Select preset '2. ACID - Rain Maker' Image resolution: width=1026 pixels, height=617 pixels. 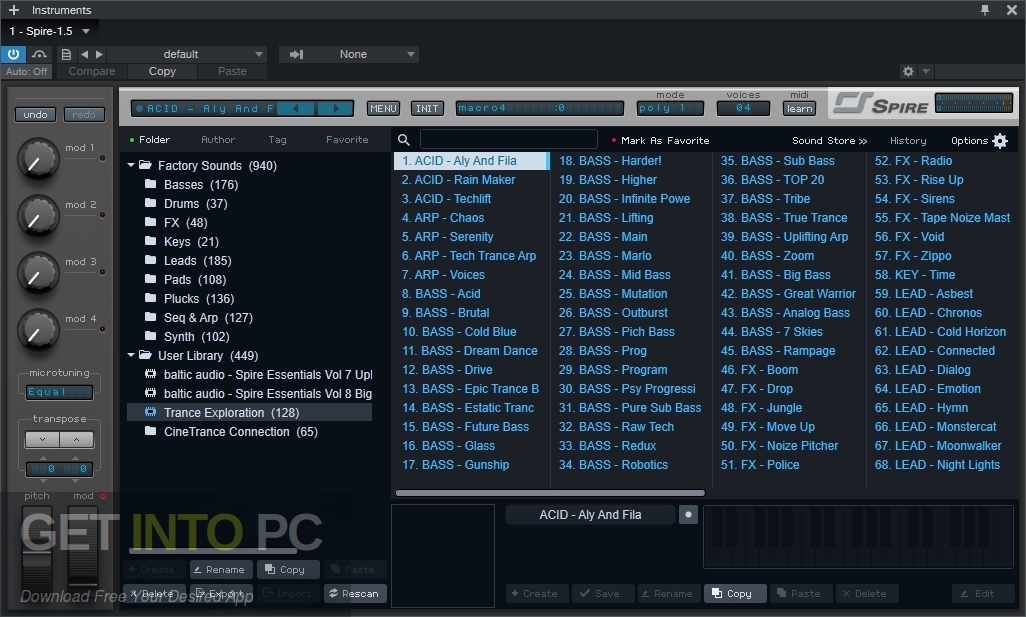(458, 179)
